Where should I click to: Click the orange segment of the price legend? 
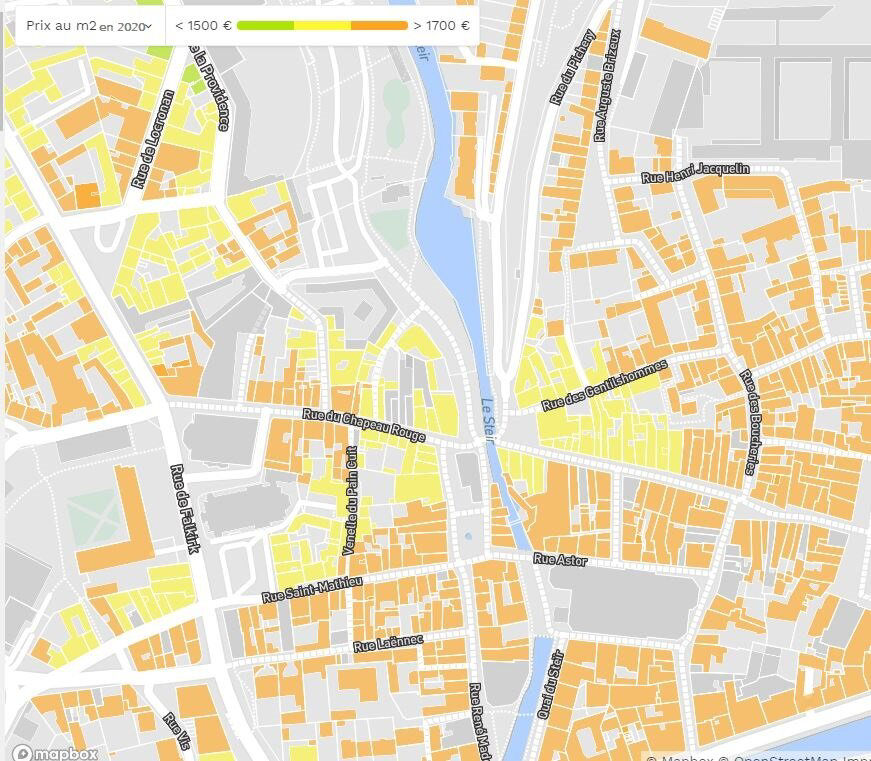[x=379, y=25]
